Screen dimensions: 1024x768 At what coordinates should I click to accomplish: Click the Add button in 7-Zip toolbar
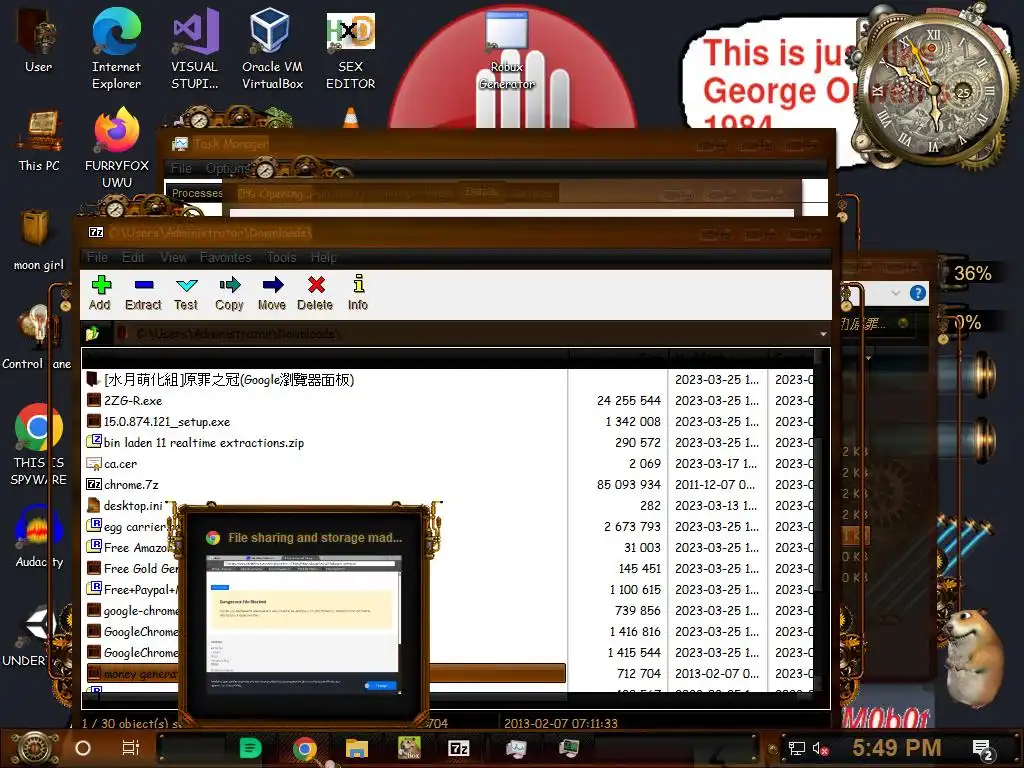(x=100, y=293)
